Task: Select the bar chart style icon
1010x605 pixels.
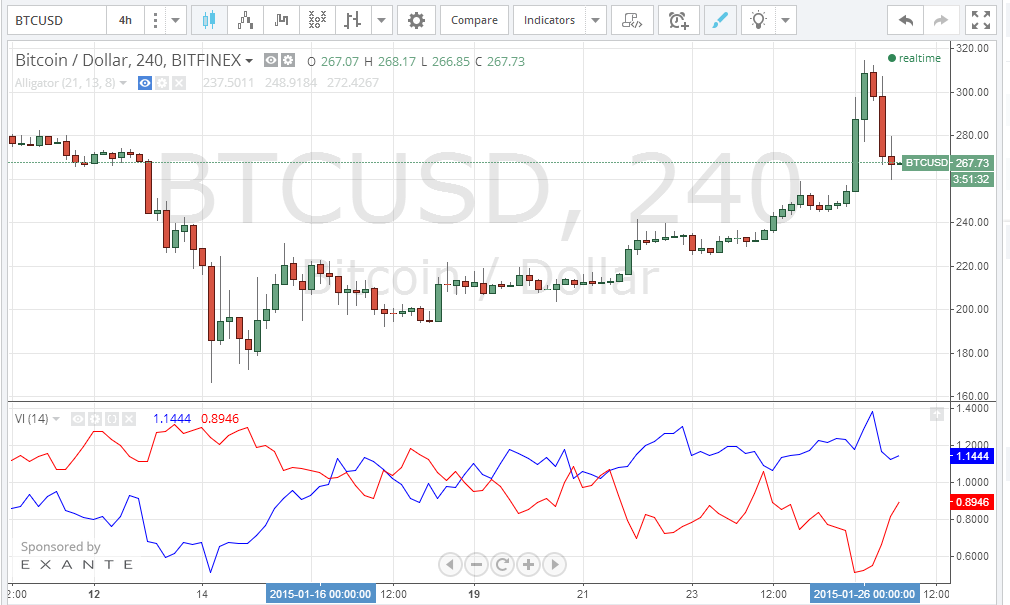Action: click(x=353, y=21)
